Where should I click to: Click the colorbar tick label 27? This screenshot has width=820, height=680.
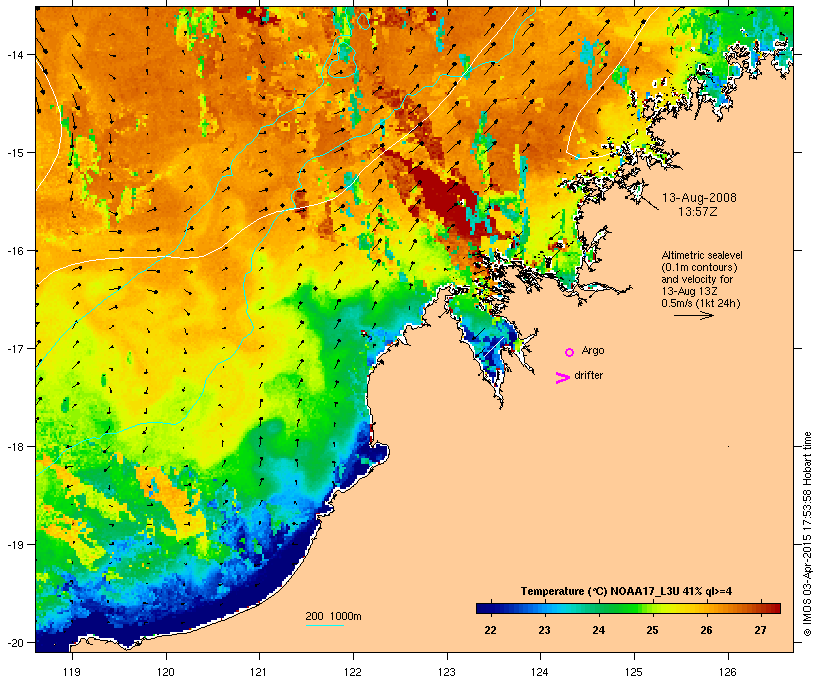[760, 630]
